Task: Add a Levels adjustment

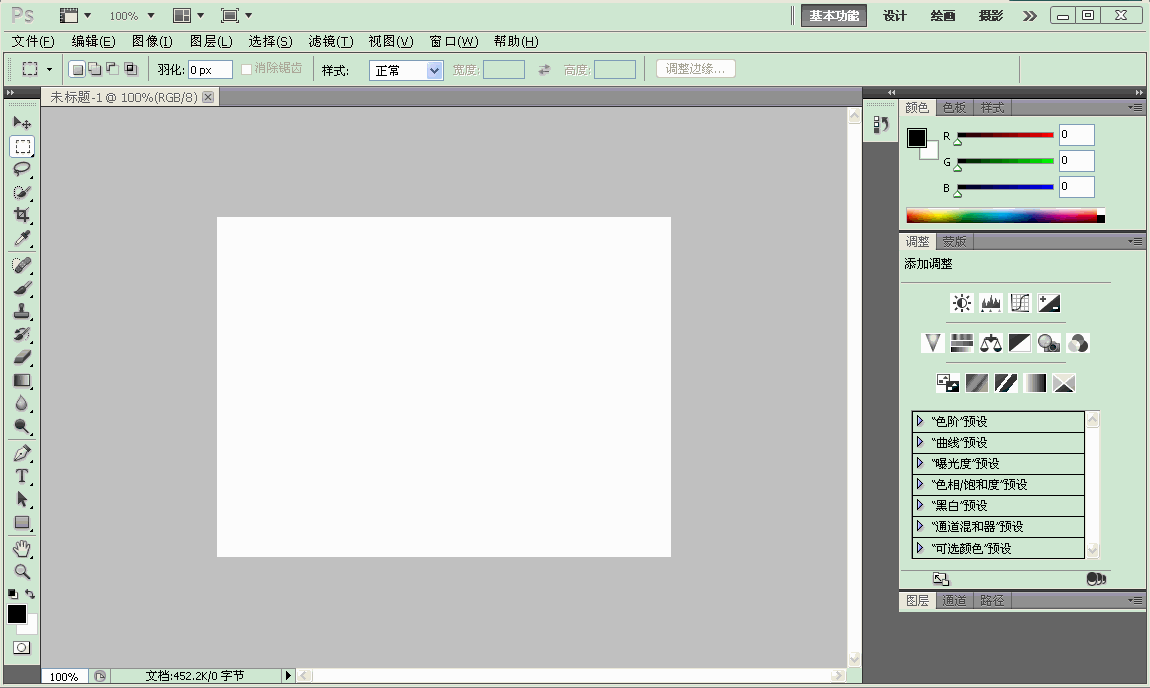Action: pos(991,303)
